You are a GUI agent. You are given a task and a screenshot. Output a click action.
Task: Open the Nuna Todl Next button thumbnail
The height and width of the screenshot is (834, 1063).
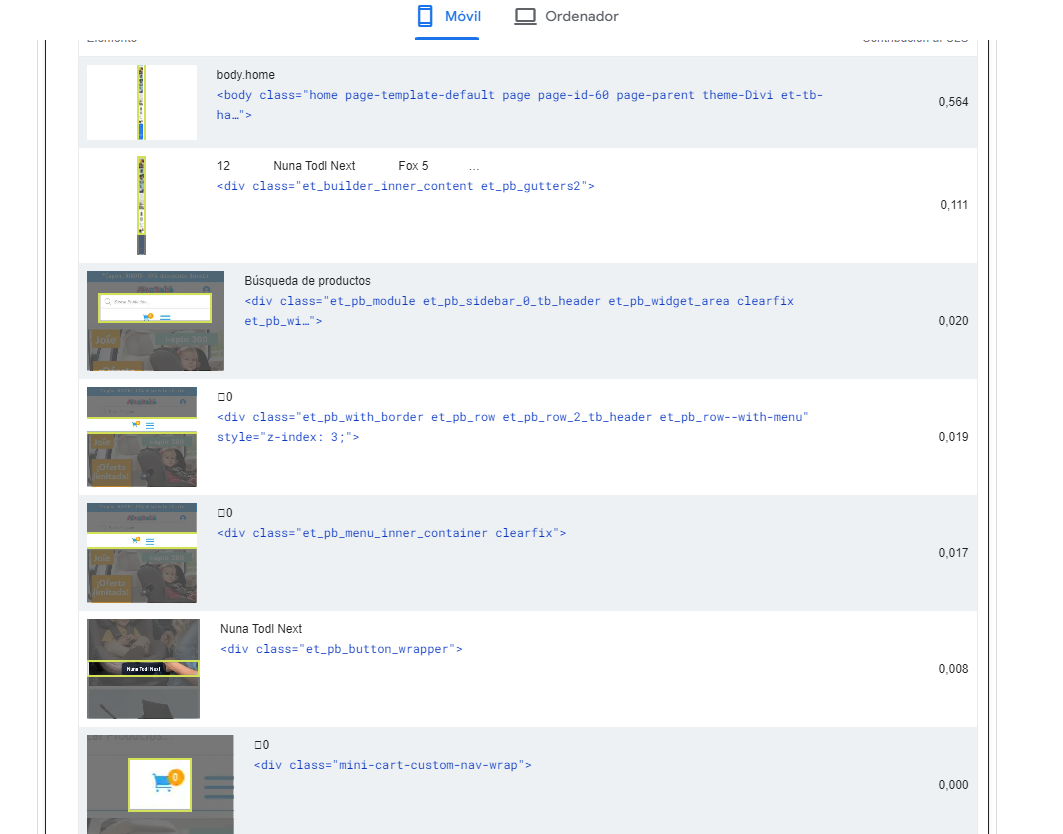click(143, 669)
